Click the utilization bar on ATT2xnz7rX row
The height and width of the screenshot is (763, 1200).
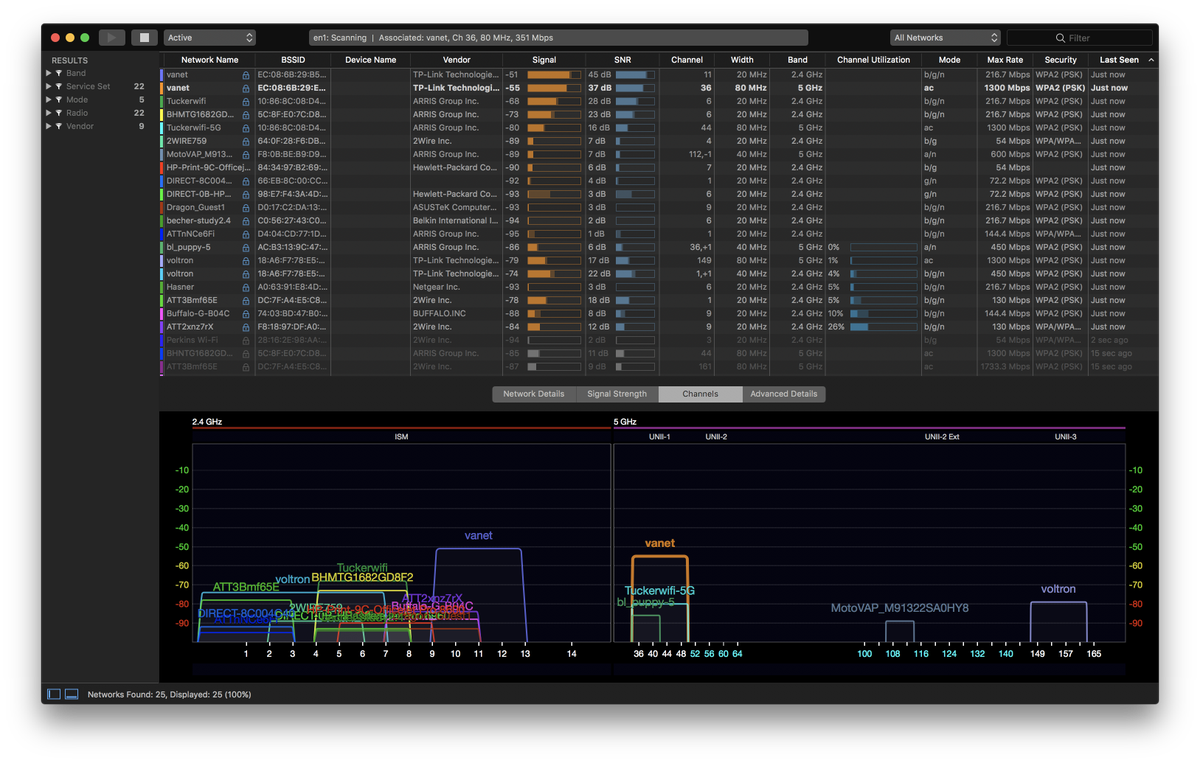click(884, 326)
